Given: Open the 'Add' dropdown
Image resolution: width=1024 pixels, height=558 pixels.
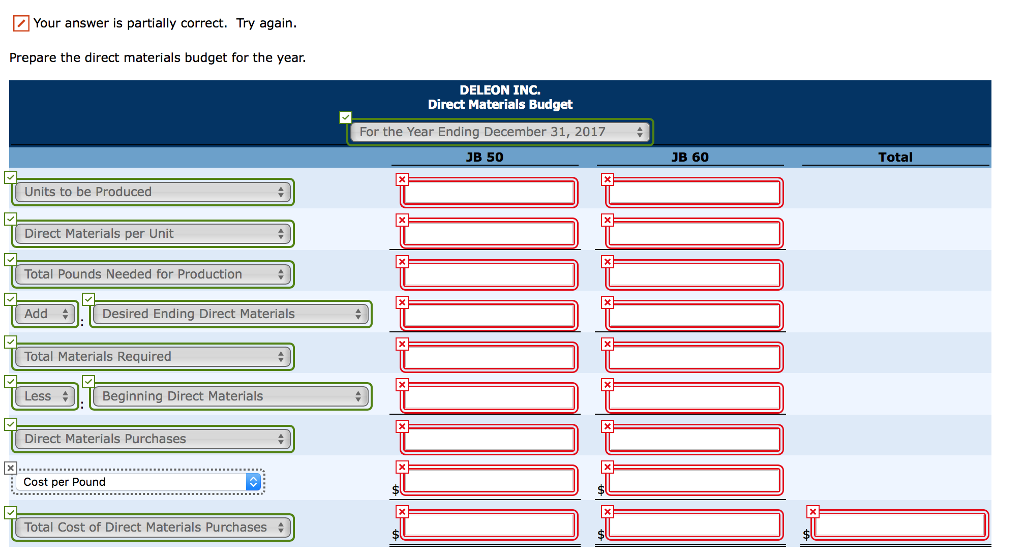Looking at the screenshot, I should (45, 314).
